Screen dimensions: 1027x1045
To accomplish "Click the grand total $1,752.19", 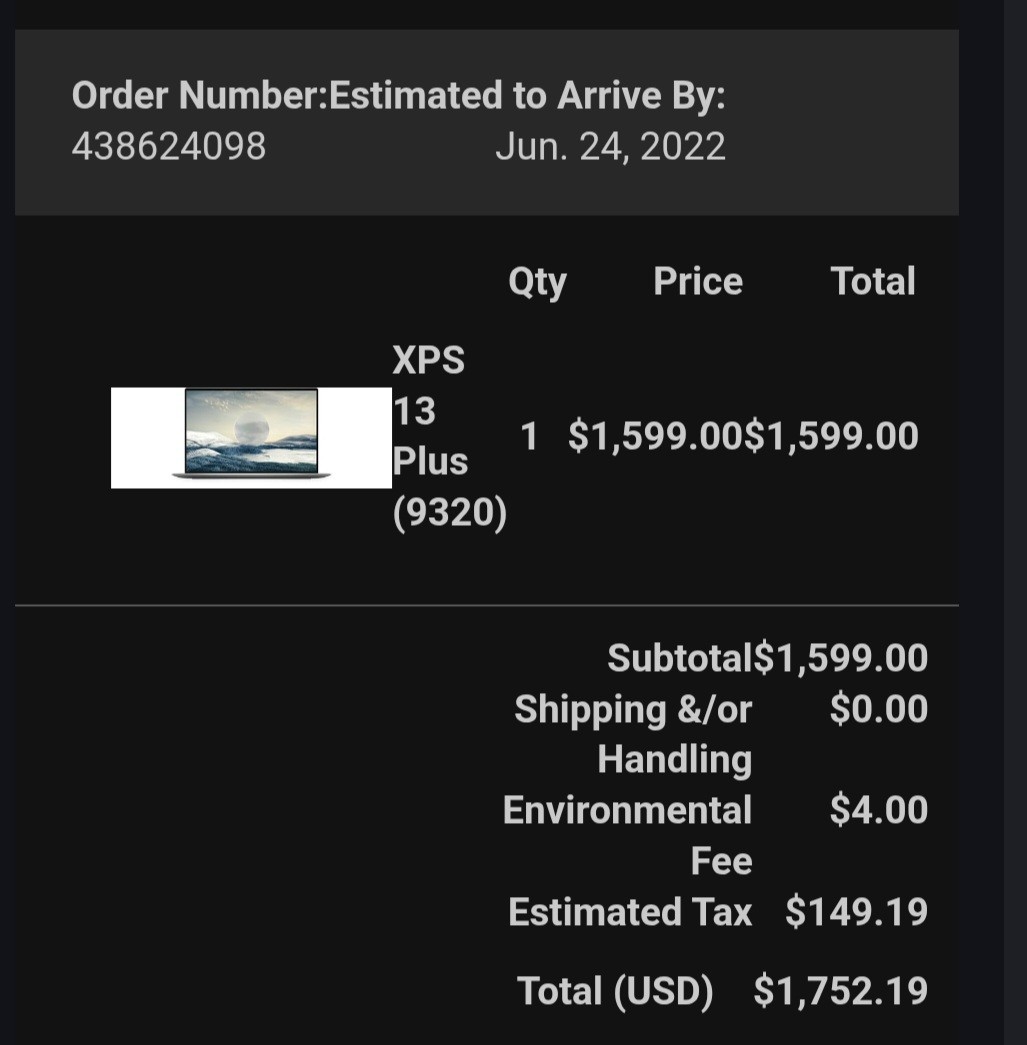I will tap(840, 991).
